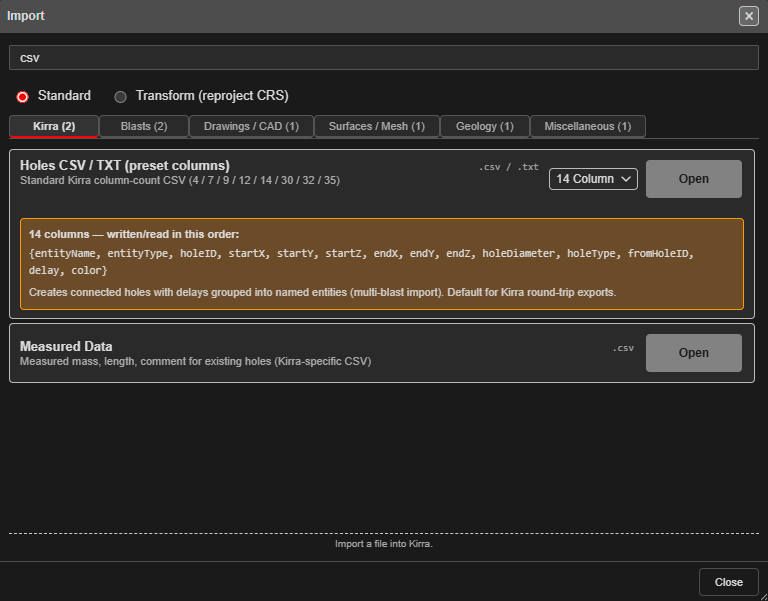Screen dimensions: 768x601
Task: Click the search field containing 'csv'
Action: pyautogui.click(x=384, y=58)
